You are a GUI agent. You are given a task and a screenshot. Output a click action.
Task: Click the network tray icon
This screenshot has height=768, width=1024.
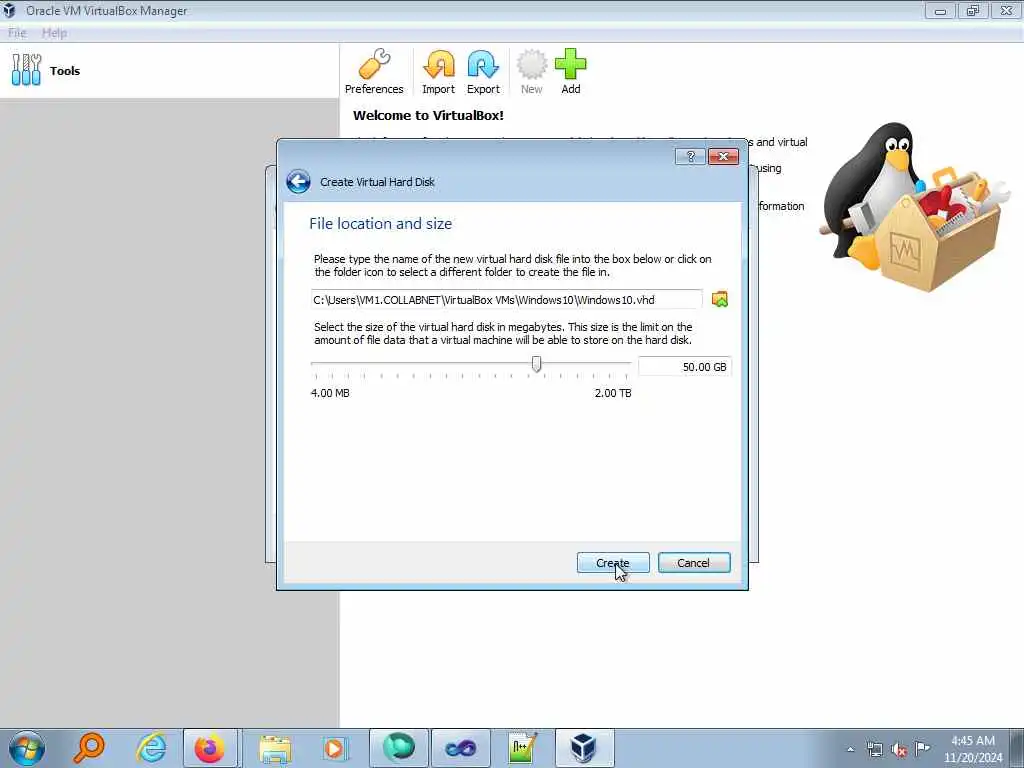(874, 749)
